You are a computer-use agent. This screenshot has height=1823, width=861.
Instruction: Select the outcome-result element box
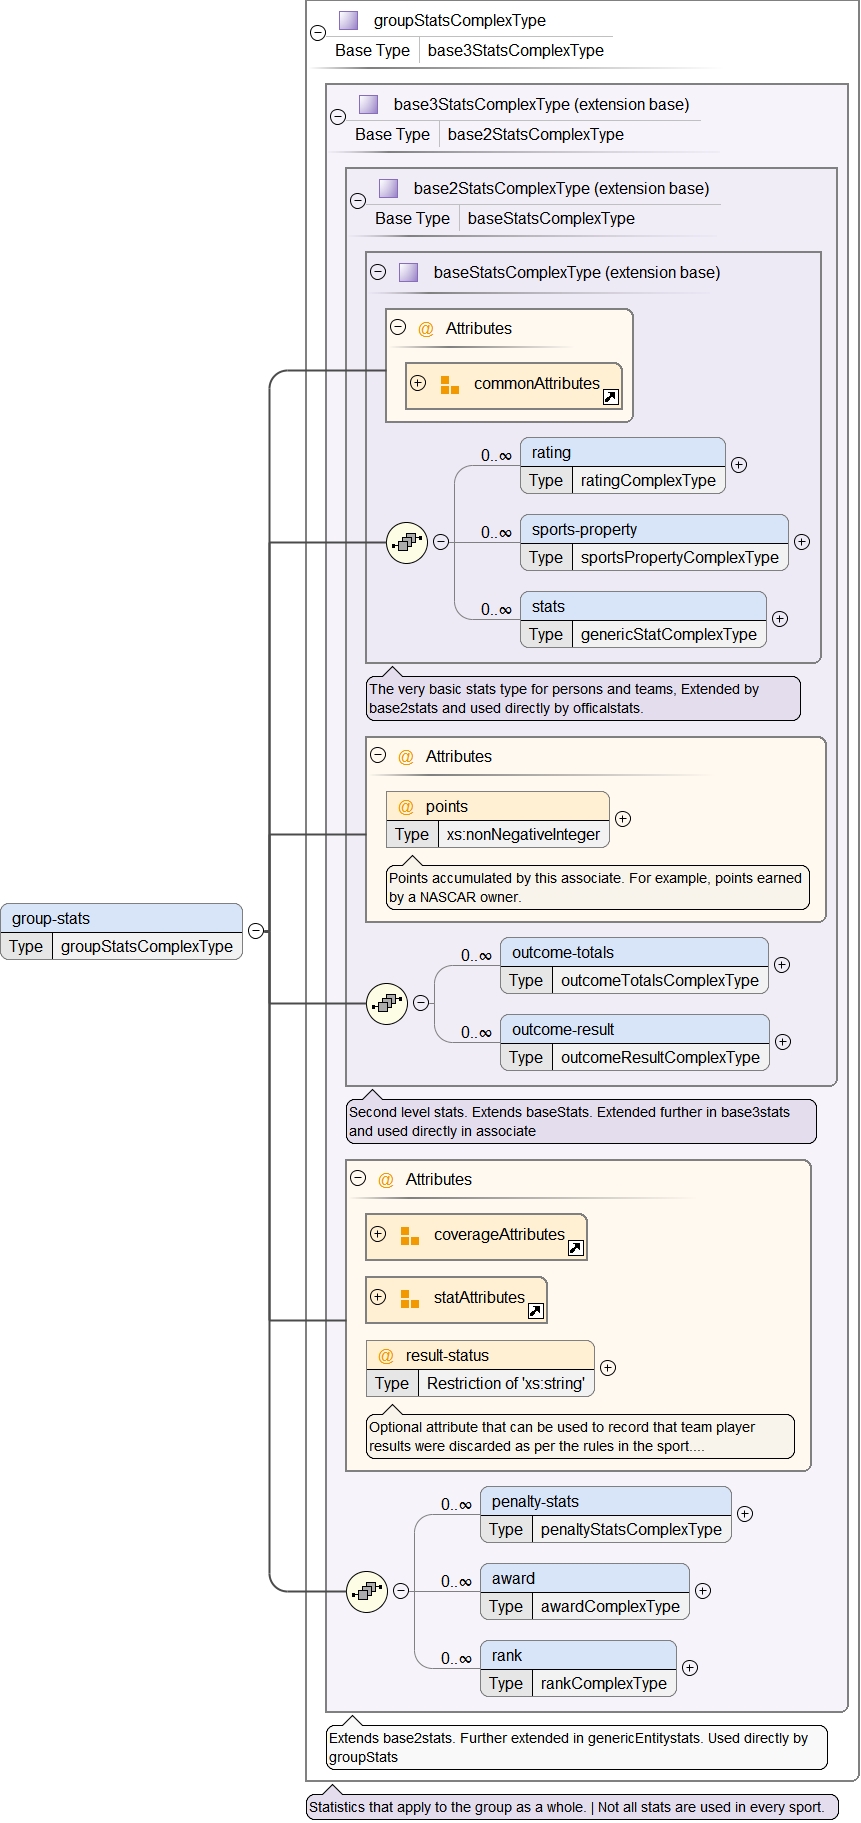[x=634, y=1030]
